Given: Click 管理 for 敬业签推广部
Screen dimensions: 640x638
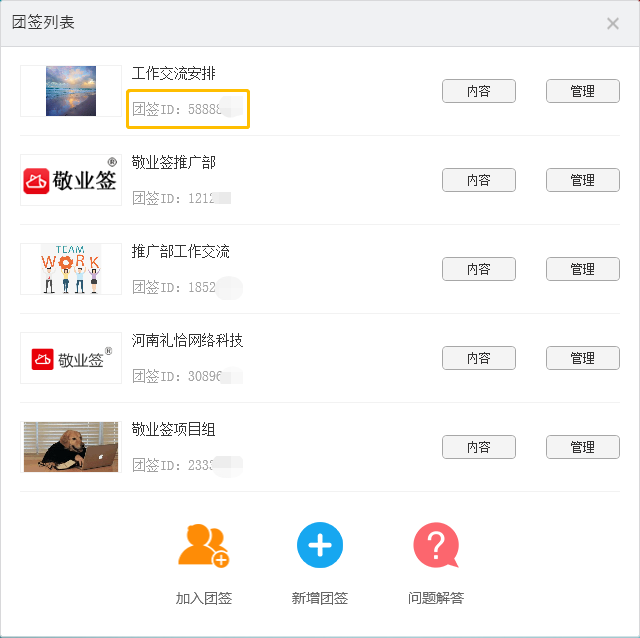Looking at the screenshot, I should 583,180.
